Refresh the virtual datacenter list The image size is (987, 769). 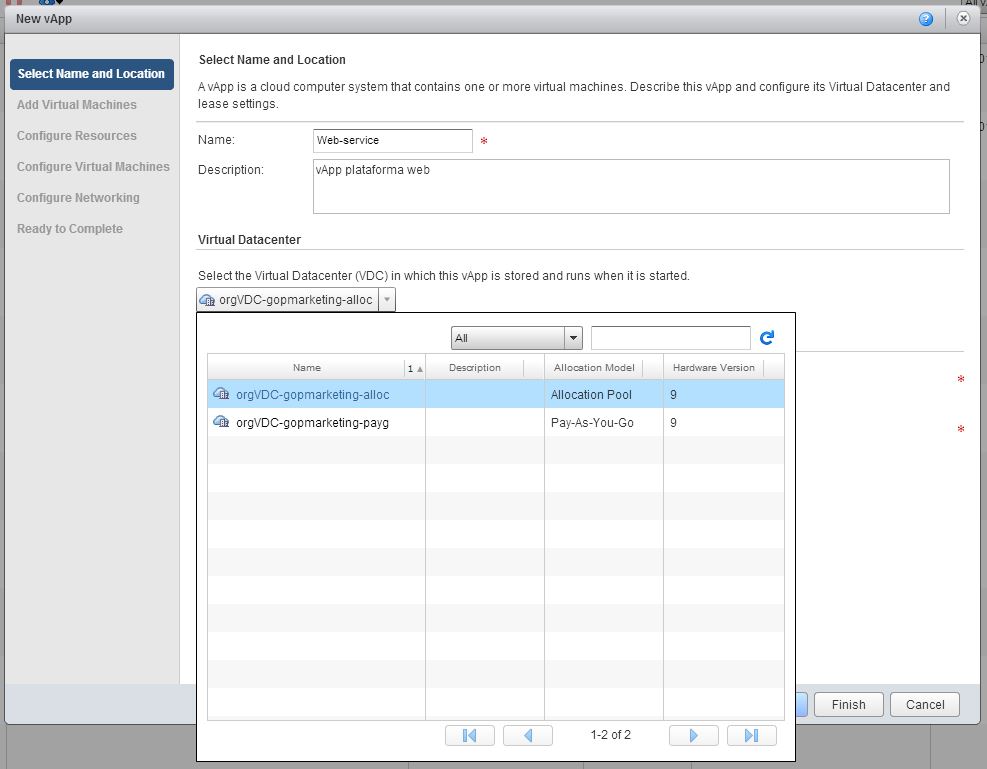pos(767,338)
